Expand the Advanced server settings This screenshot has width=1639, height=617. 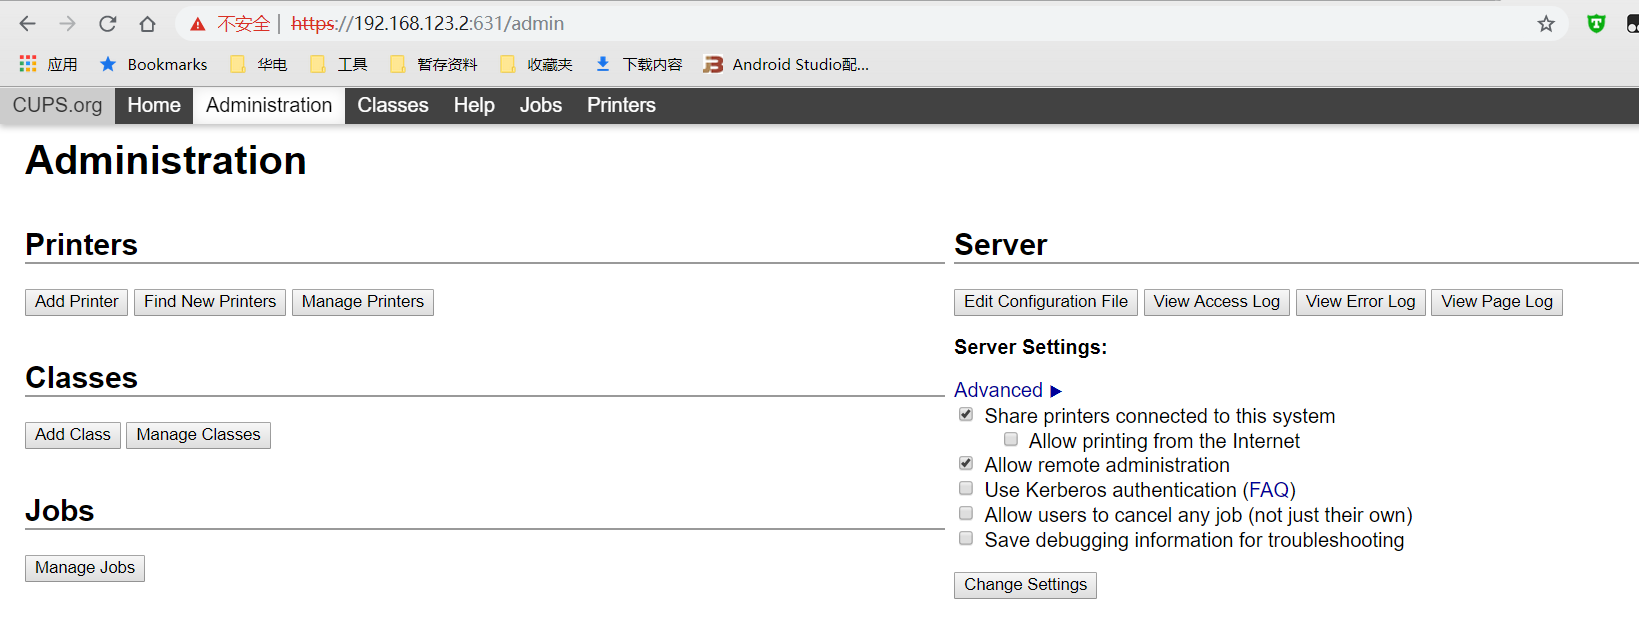point(1008,390)
